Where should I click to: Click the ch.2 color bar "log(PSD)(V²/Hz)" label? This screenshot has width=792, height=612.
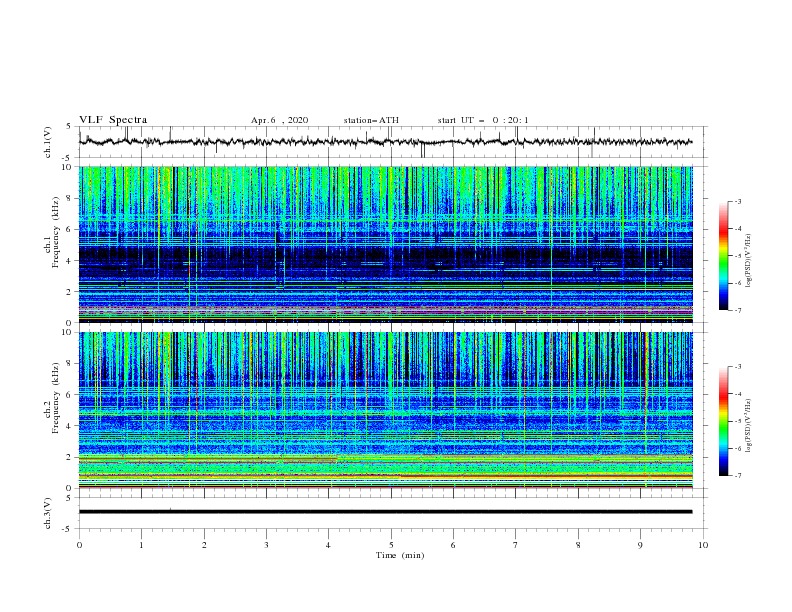tap(749, 425)
